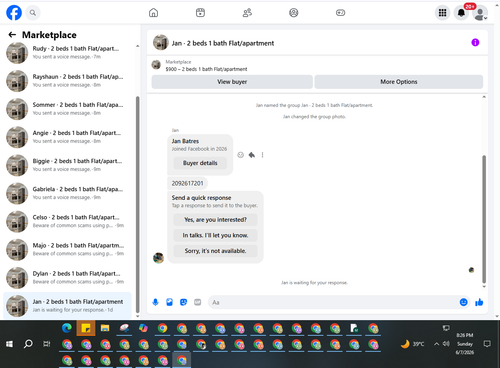
Task: Open the Rayshaun conversation row
Action: (67, 81)
